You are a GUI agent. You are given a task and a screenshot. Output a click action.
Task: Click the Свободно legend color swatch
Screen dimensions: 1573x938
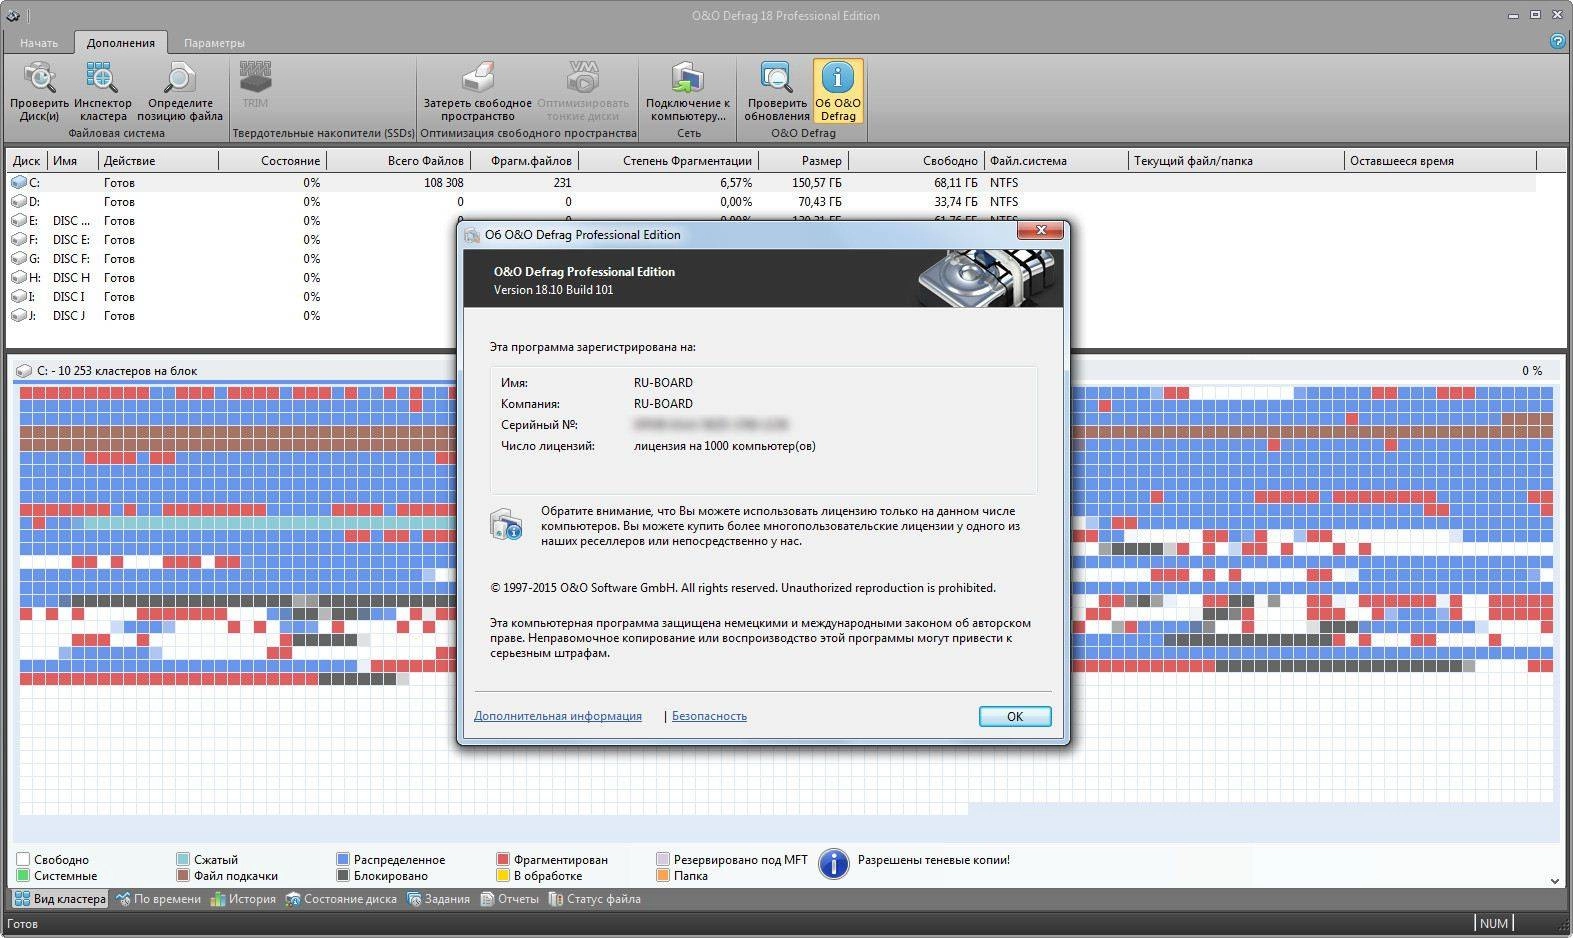(x=23, y=859)
